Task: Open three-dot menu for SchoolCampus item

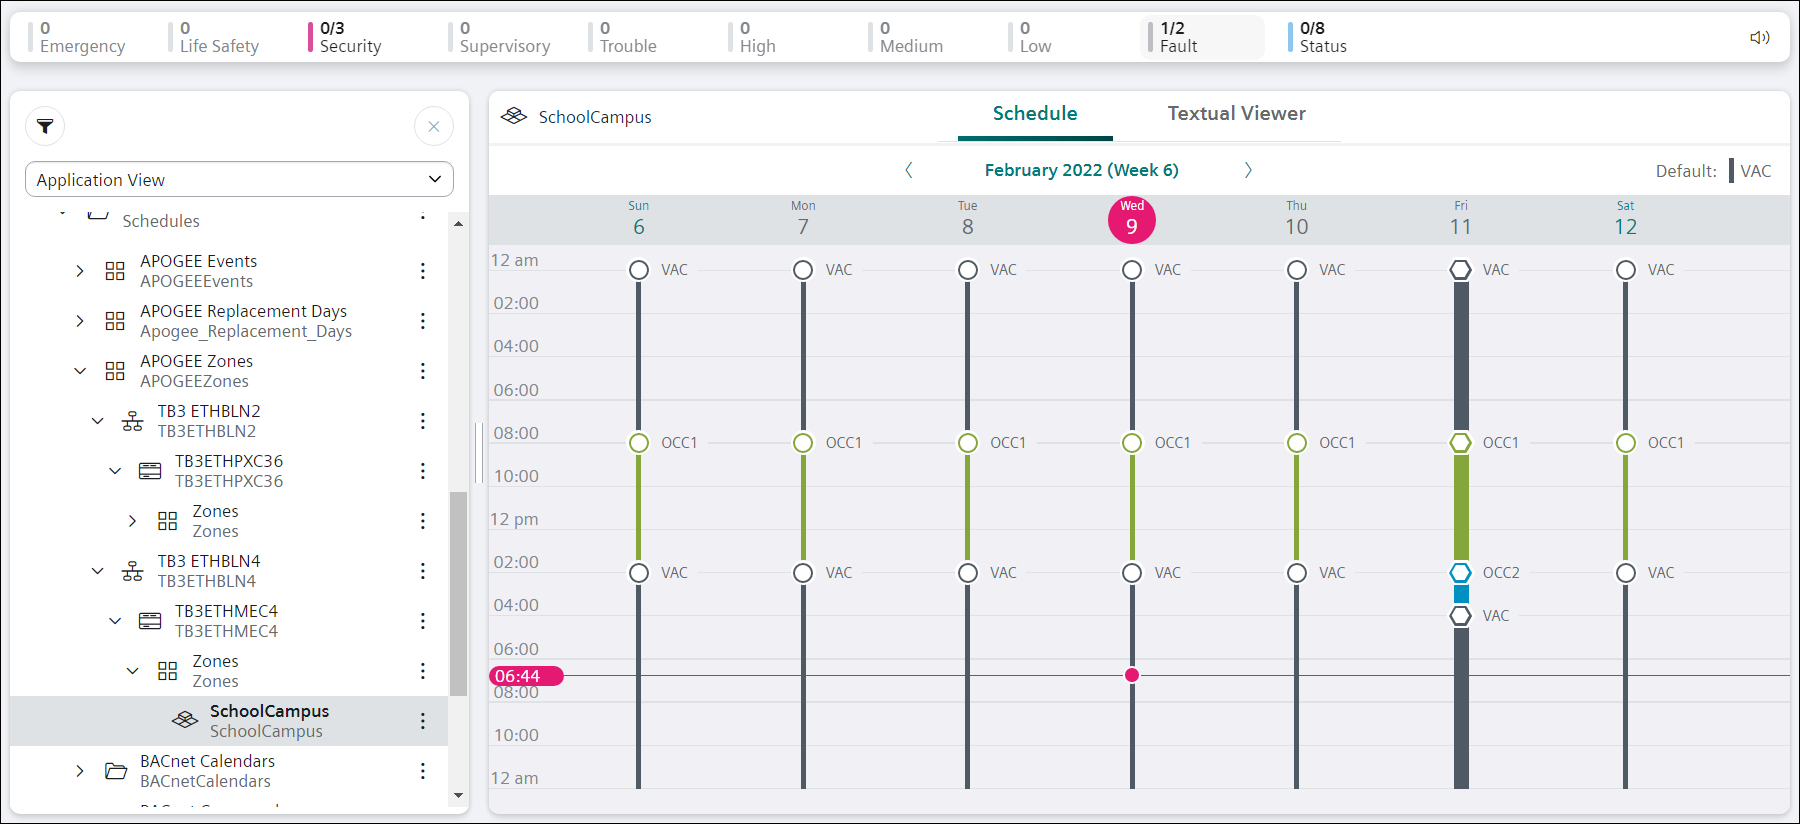Action: click(x=423, y=721)
